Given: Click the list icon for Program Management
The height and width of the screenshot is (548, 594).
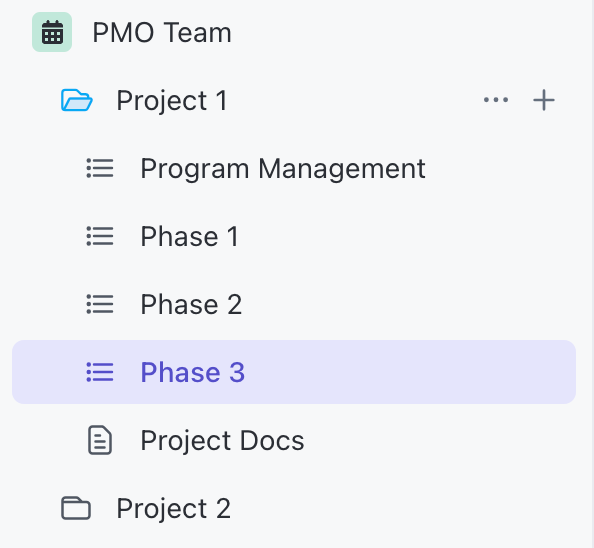Looking at the screenshot, I should coord(100,168).
